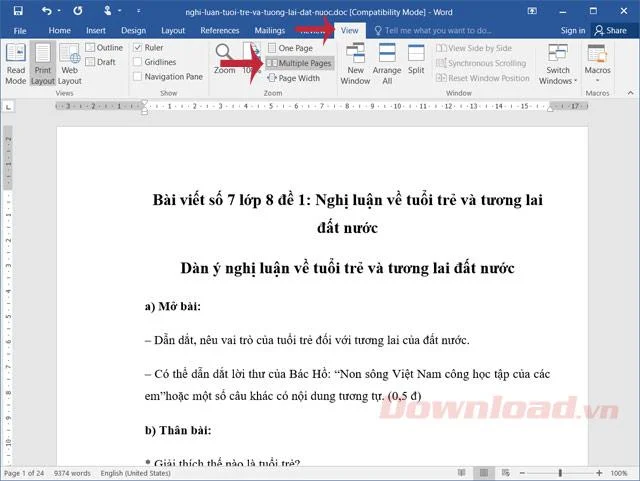Switch to Read Mode in status bar

(462, 473)
